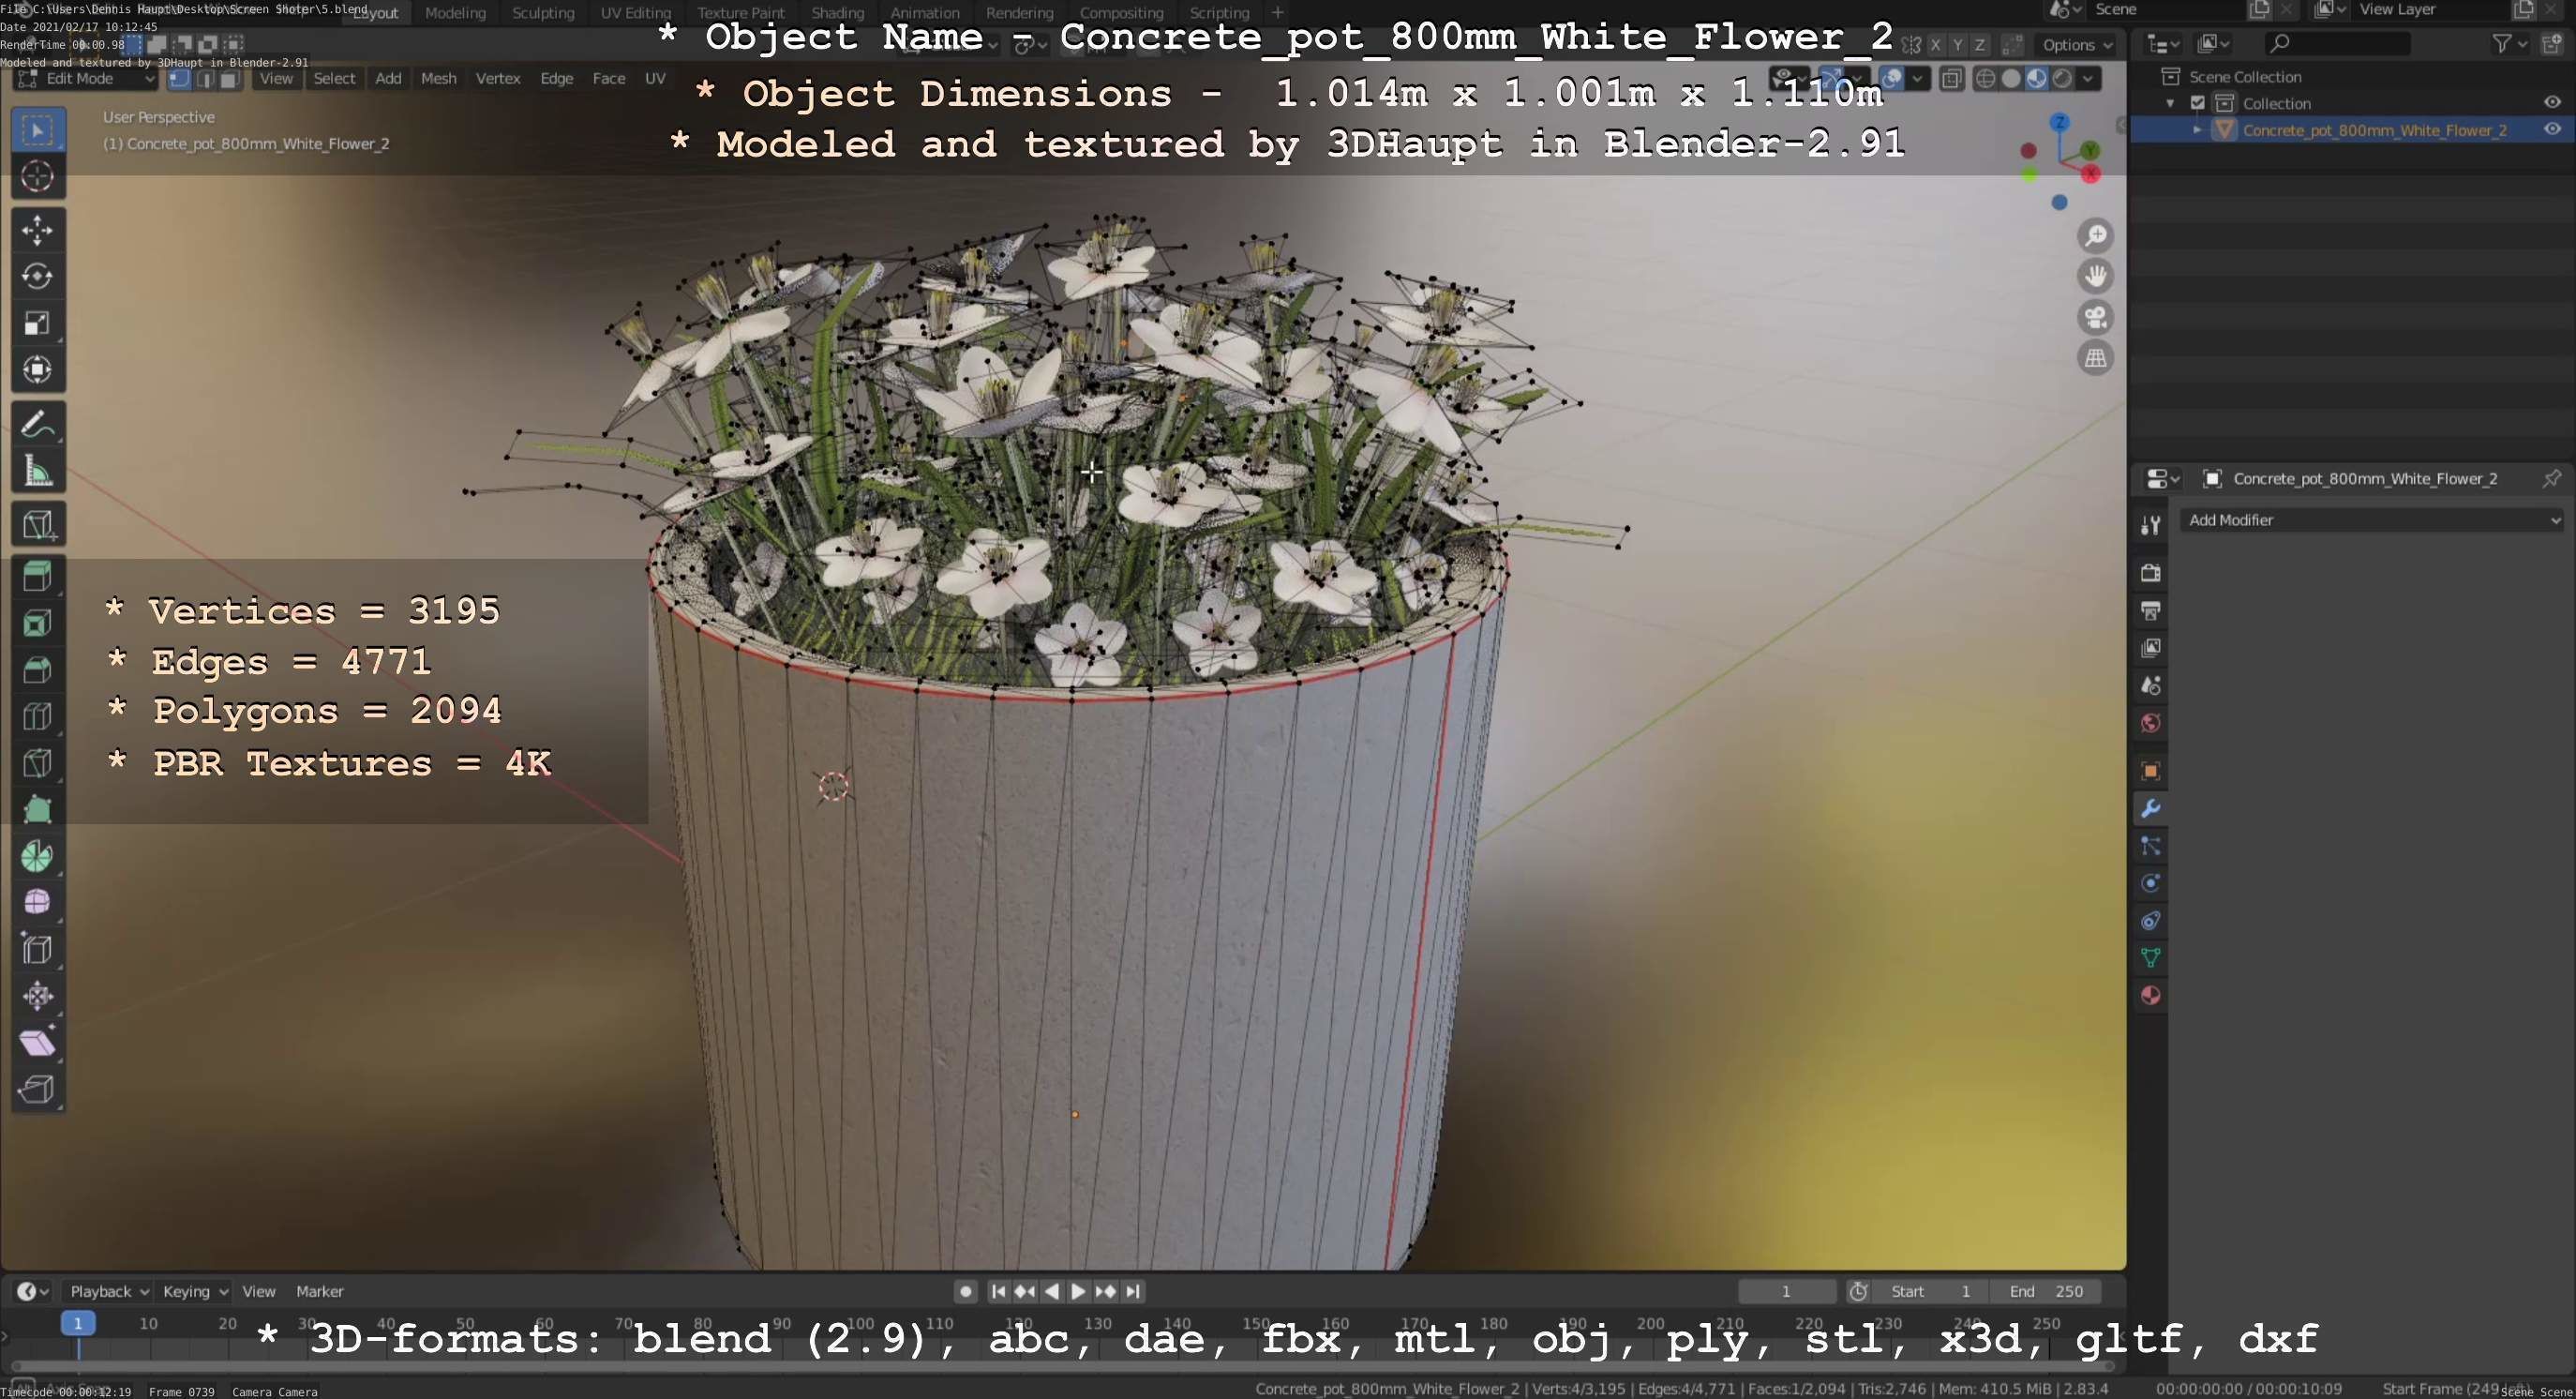Select the Extrude Region tool

(38, 577)
